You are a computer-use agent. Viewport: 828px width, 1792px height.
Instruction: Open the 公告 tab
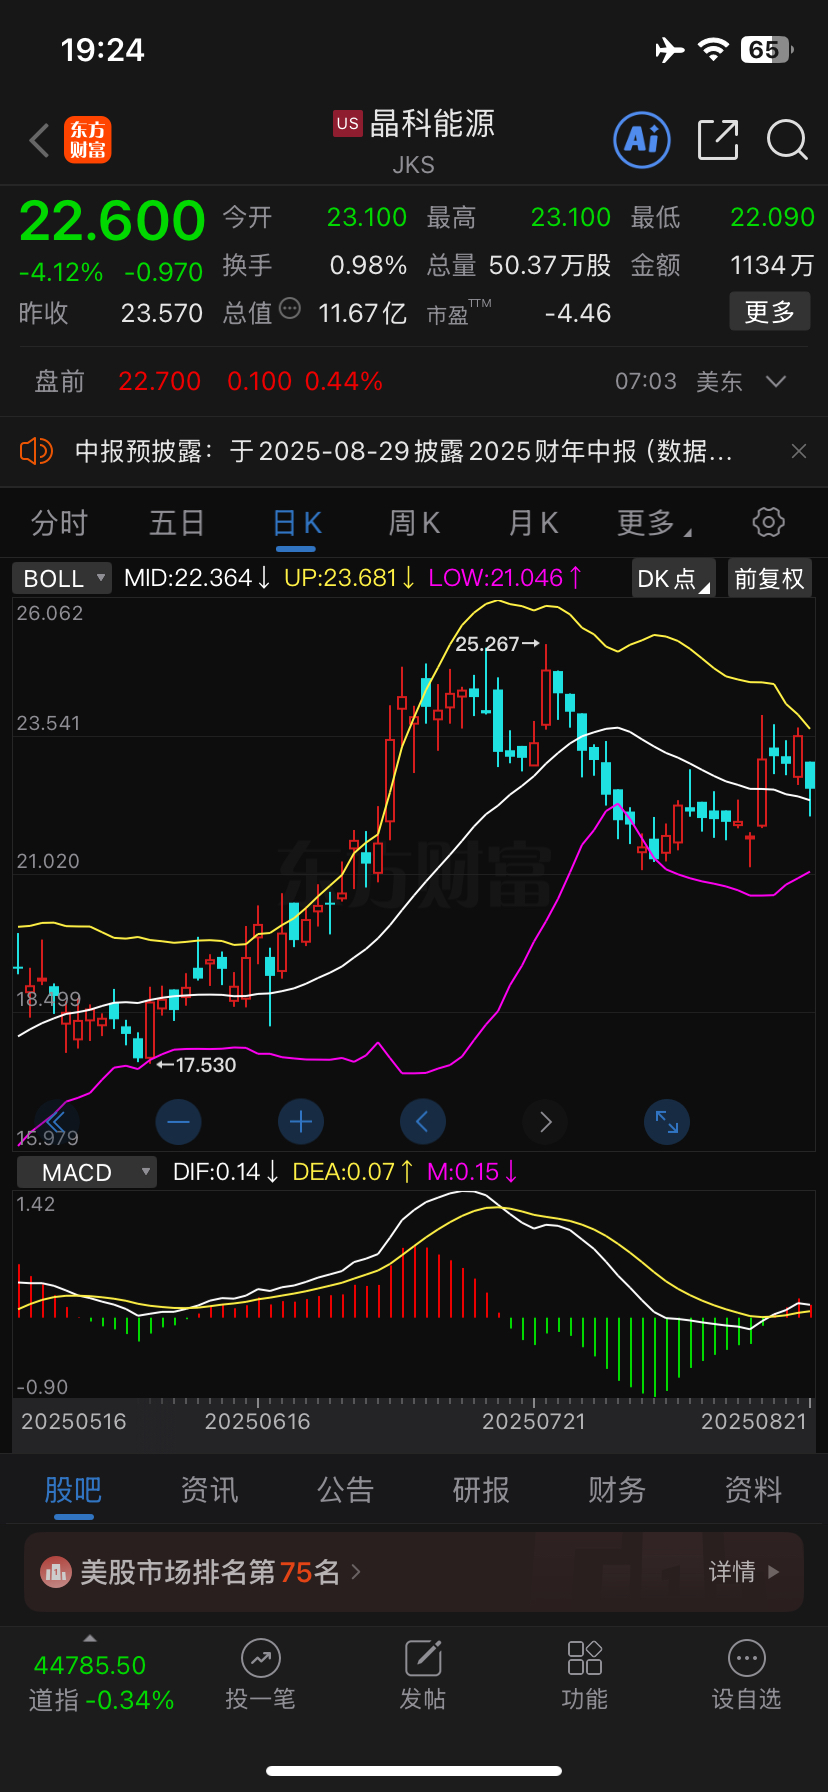345,1490
